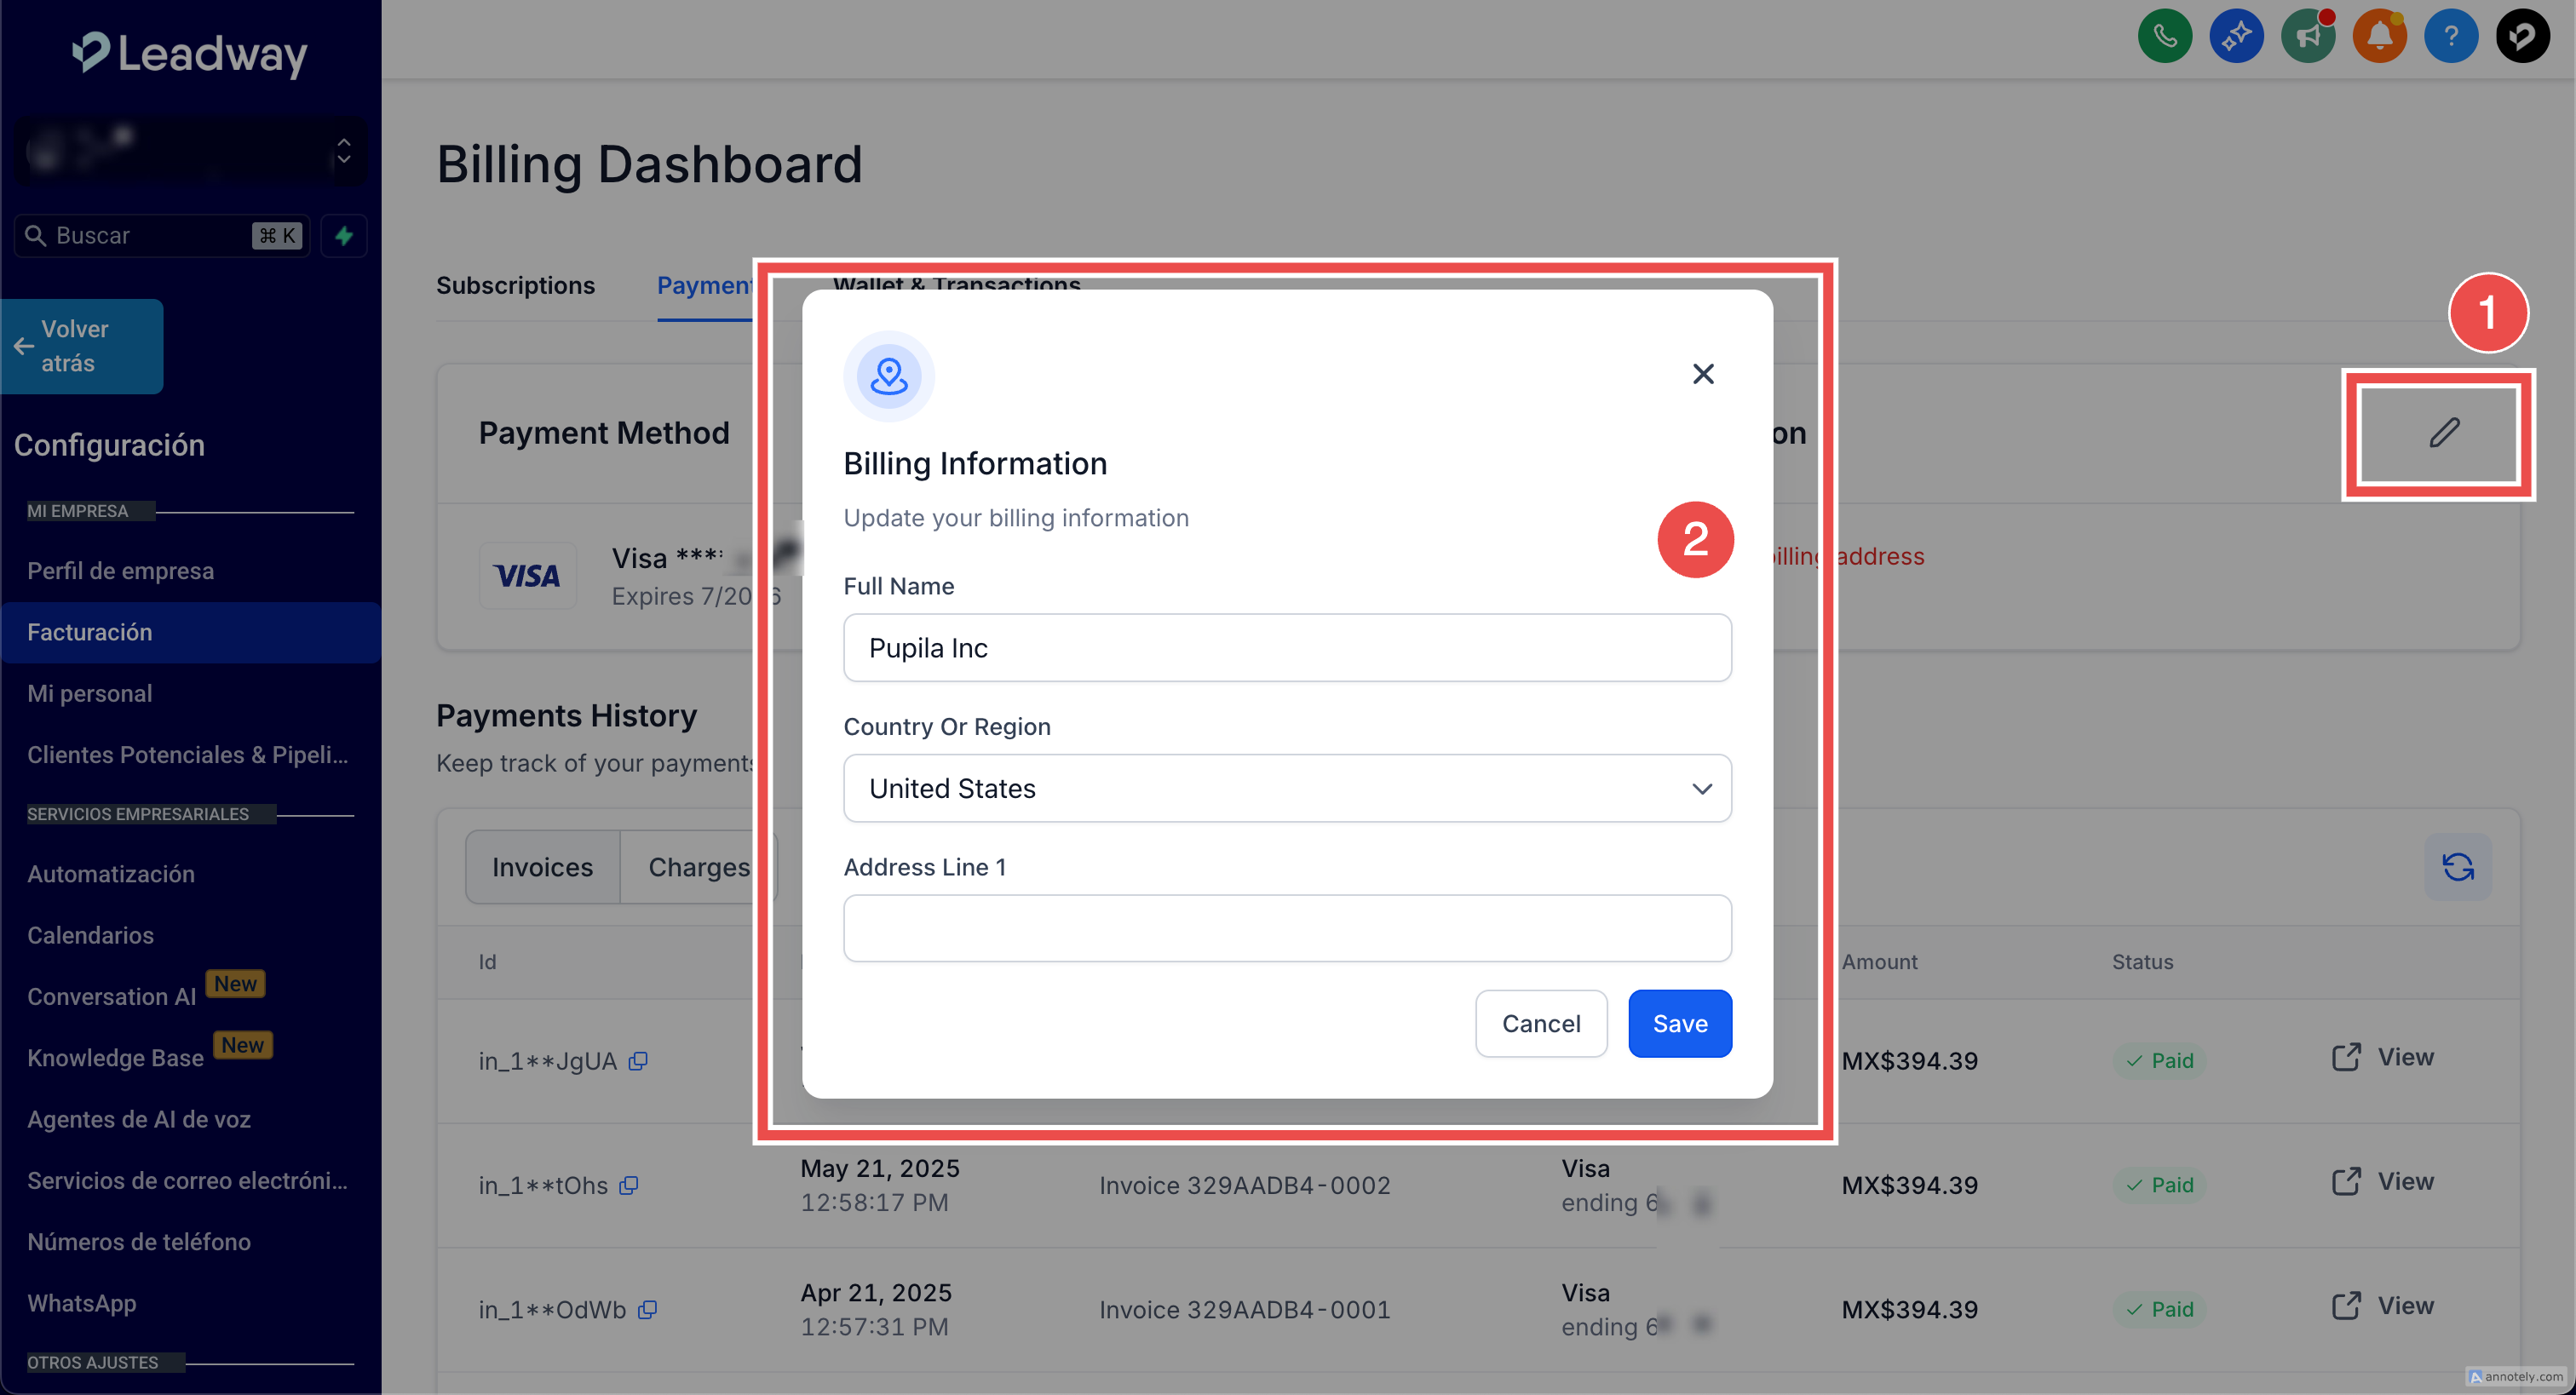Screen dimensions: 2576x1395
Task: Close the Billing Information dialog
Action: pyautogui.click(x=1702, y=373)
